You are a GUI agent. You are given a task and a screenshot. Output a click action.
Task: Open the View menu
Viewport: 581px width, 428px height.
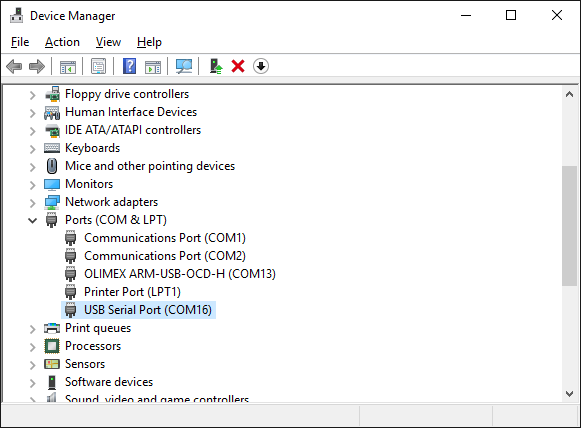tap(108, 42)
